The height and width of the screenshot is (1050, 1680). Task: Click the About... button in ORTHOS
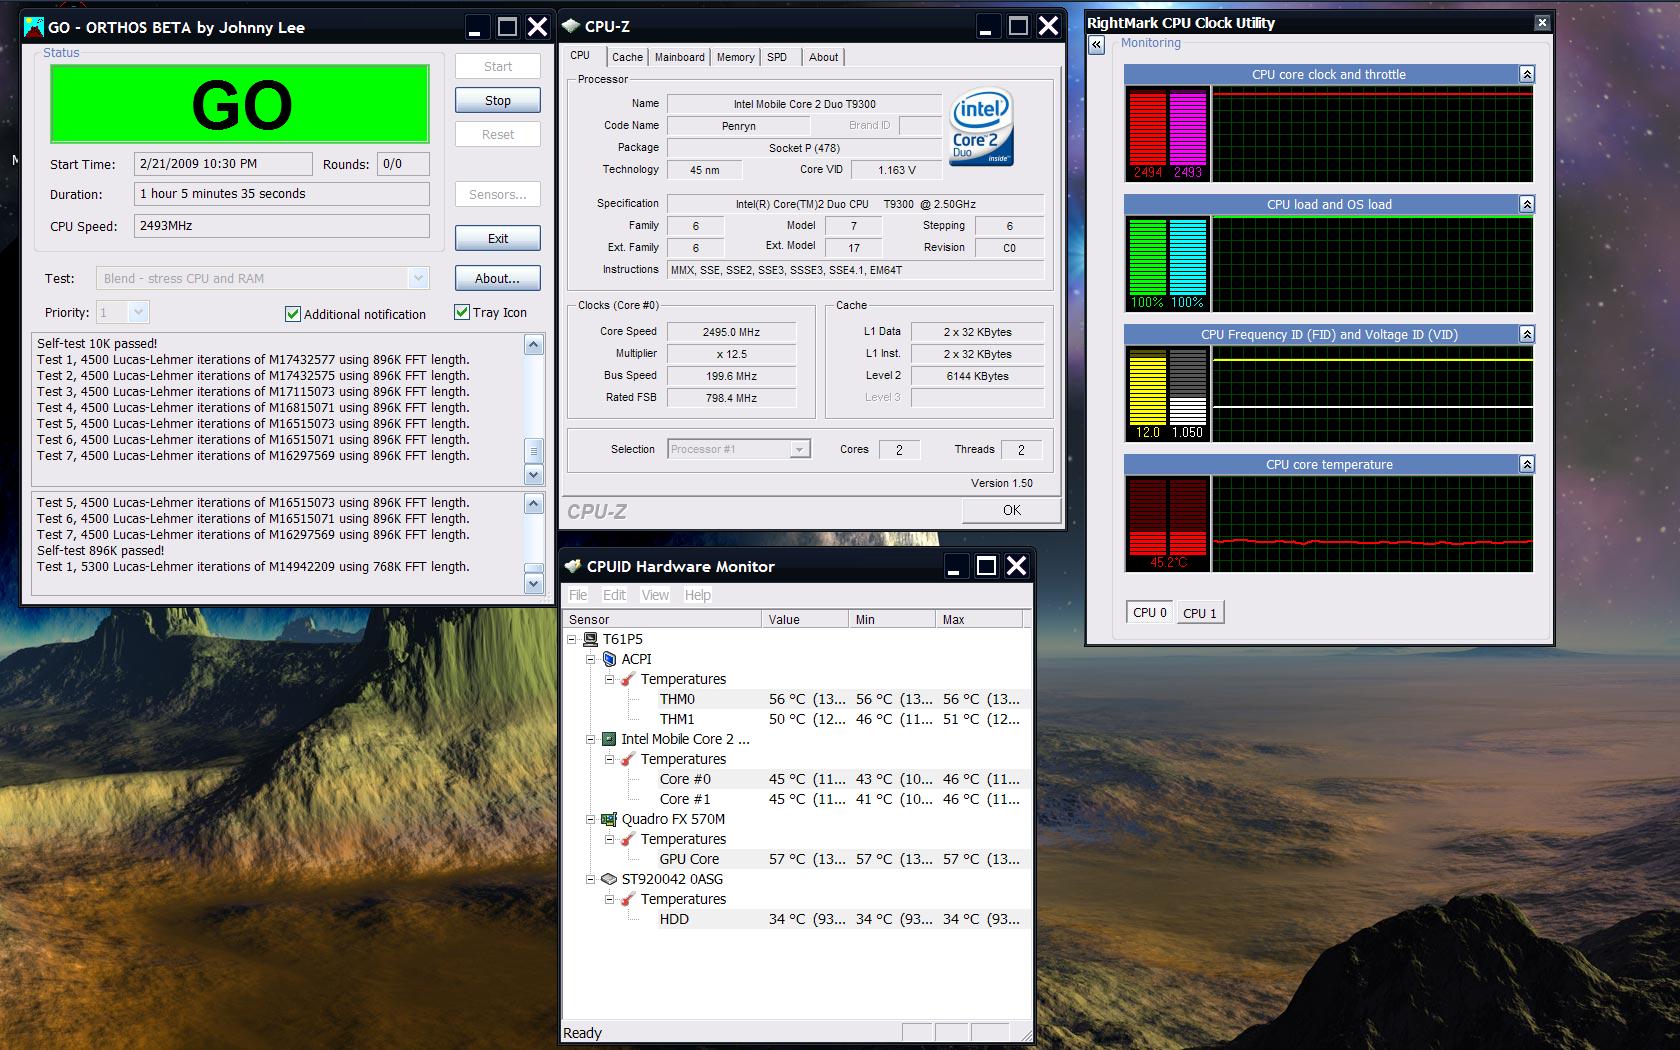click(498, 278)
